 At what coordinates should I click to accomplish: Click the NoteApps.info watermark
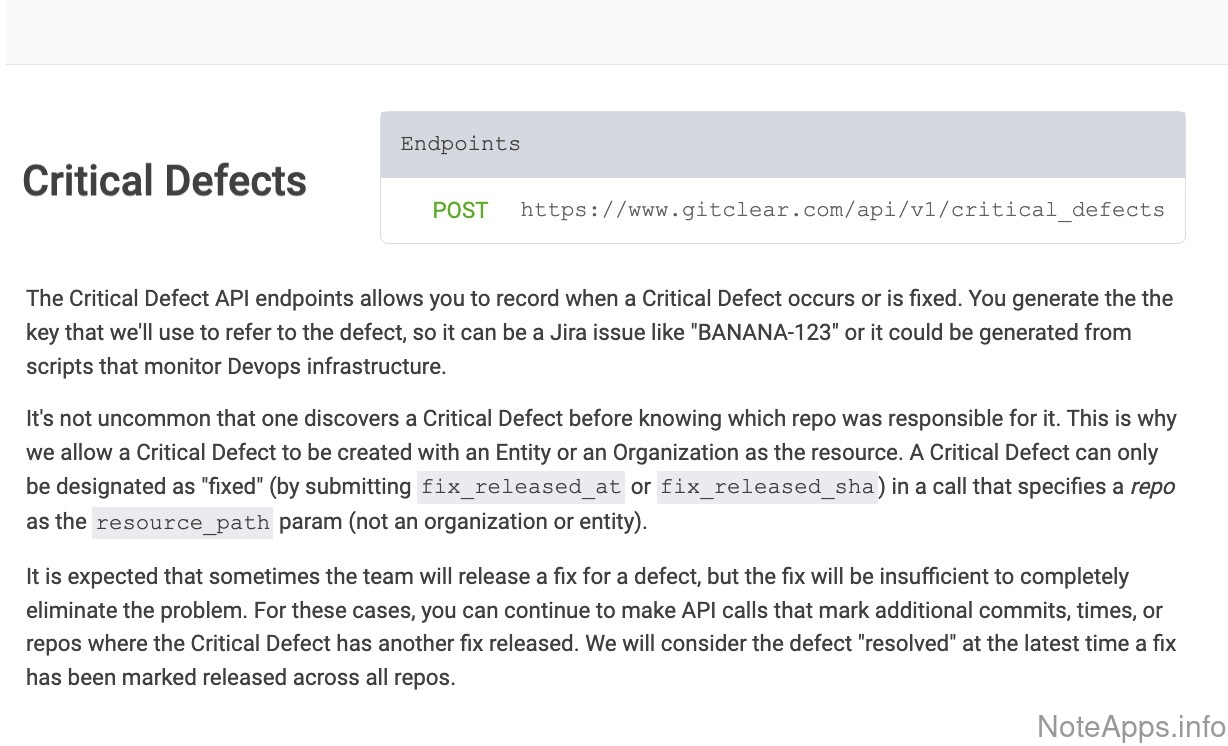pyautogui.click(x=1131, y=724)
